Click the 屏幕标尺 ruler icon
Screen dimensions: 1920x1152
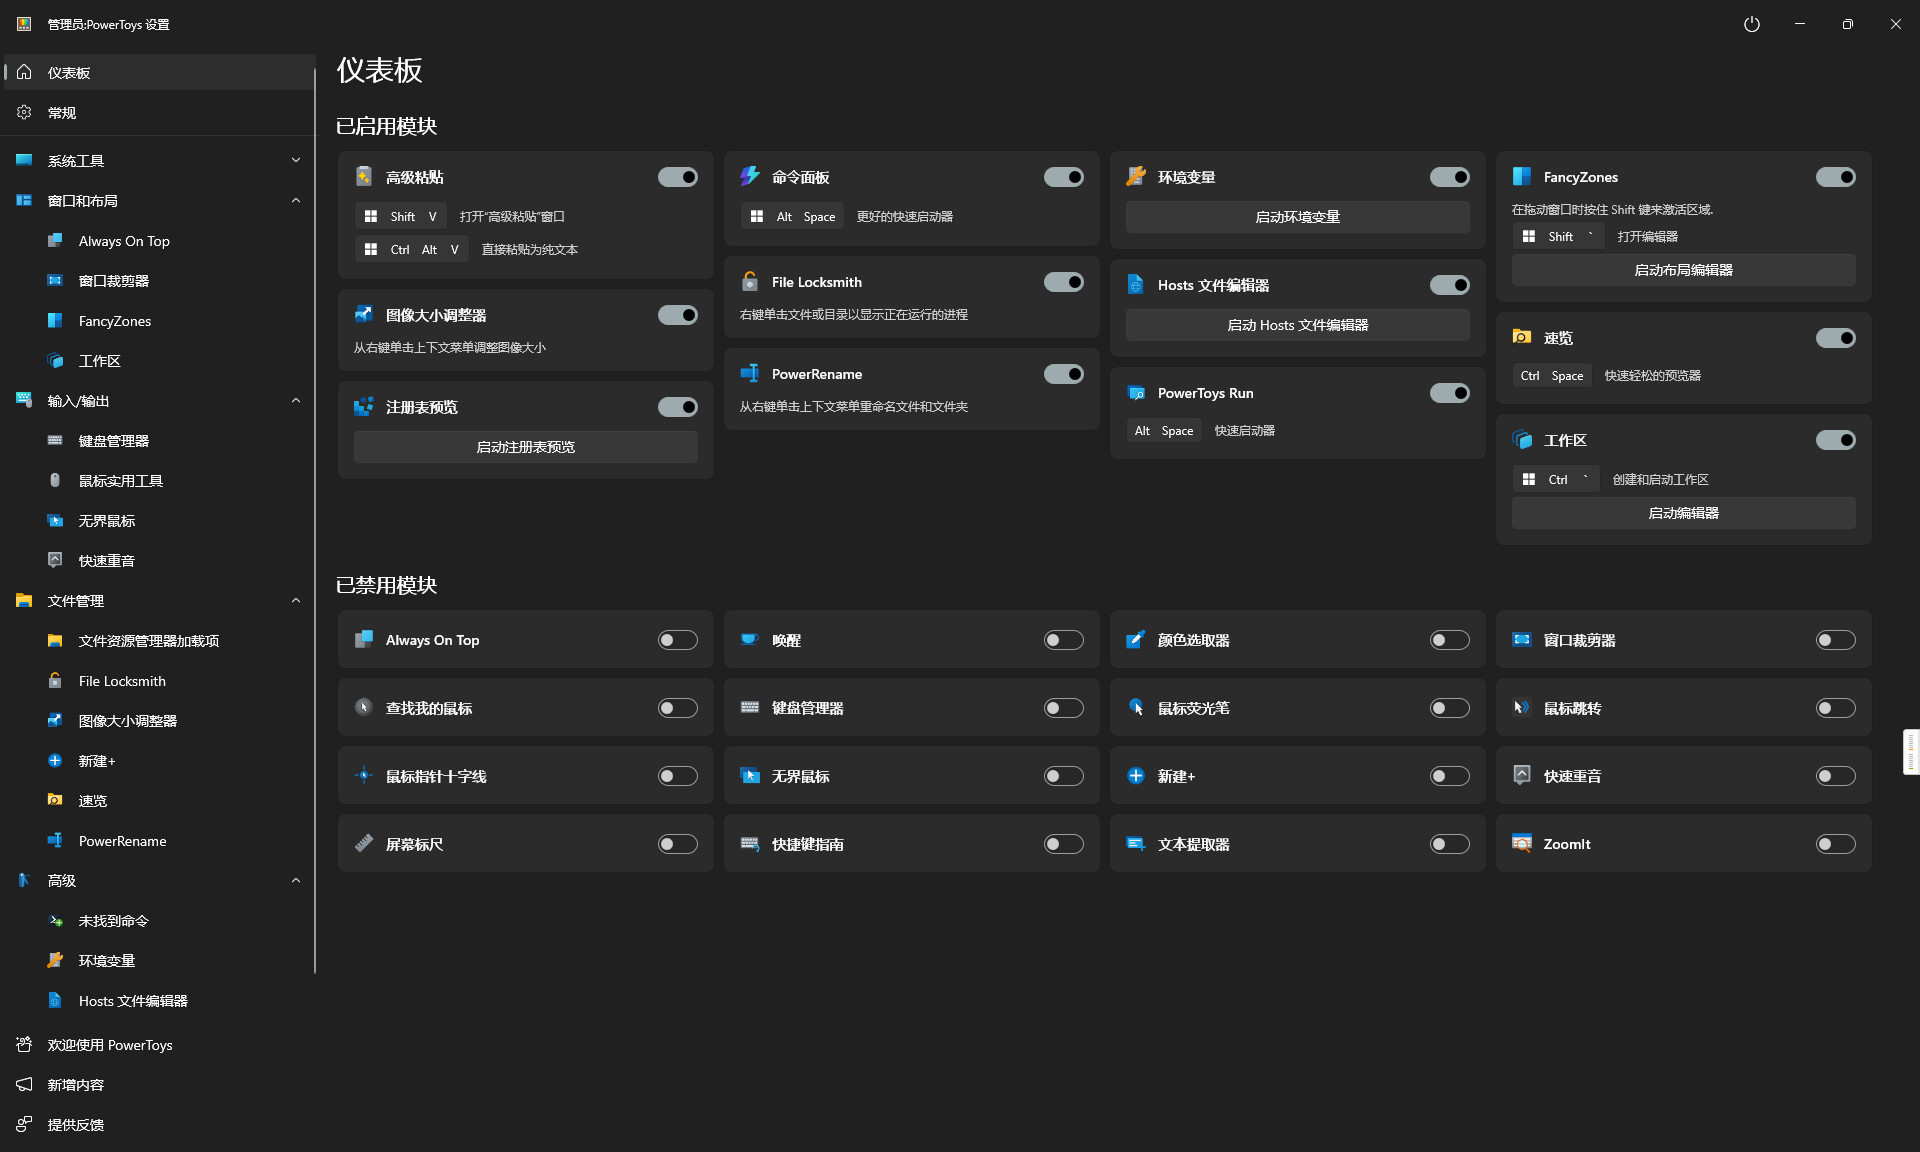(363, 844)
